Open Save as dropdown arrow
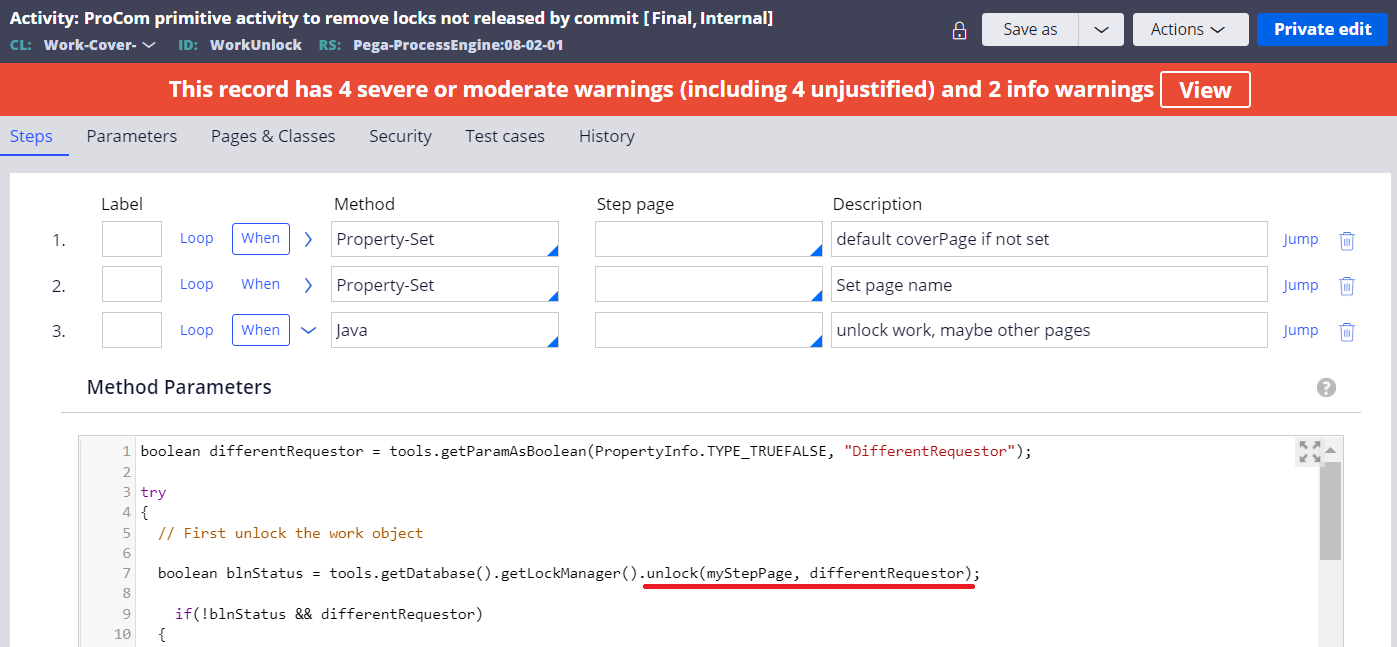 tap(1101, 30)
